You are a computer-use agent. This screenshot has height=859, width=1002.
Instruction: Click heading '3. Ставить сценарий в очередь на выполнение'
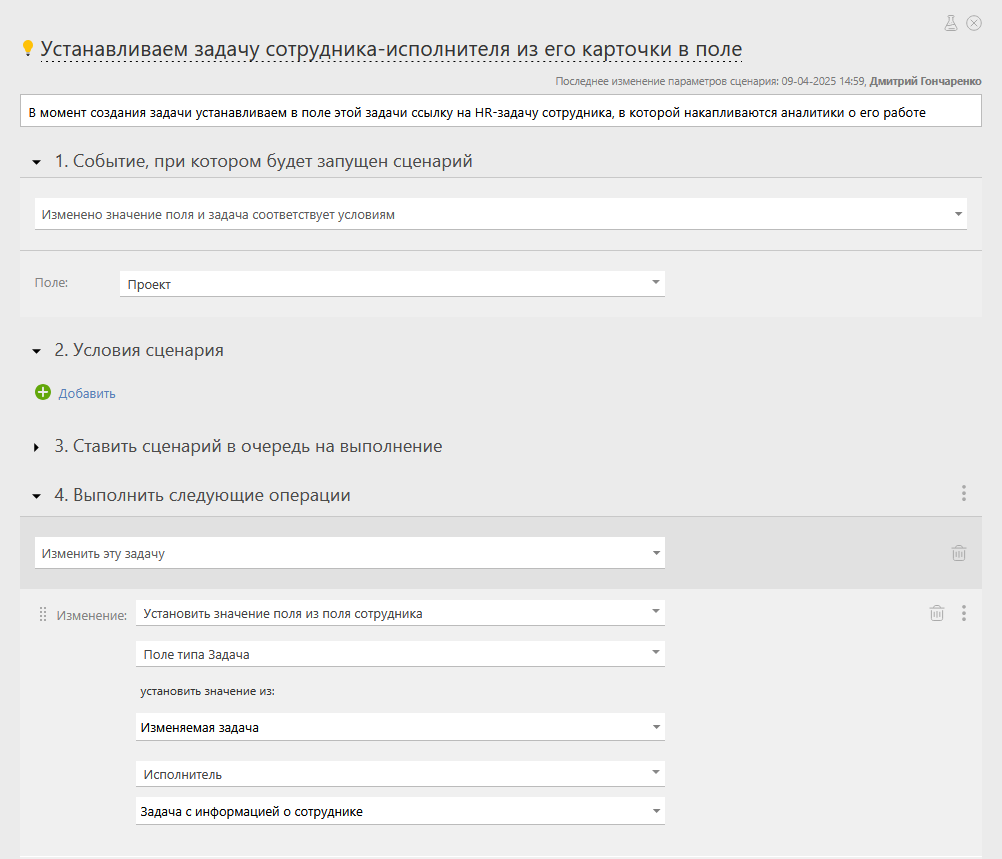[x=248, y=446]
